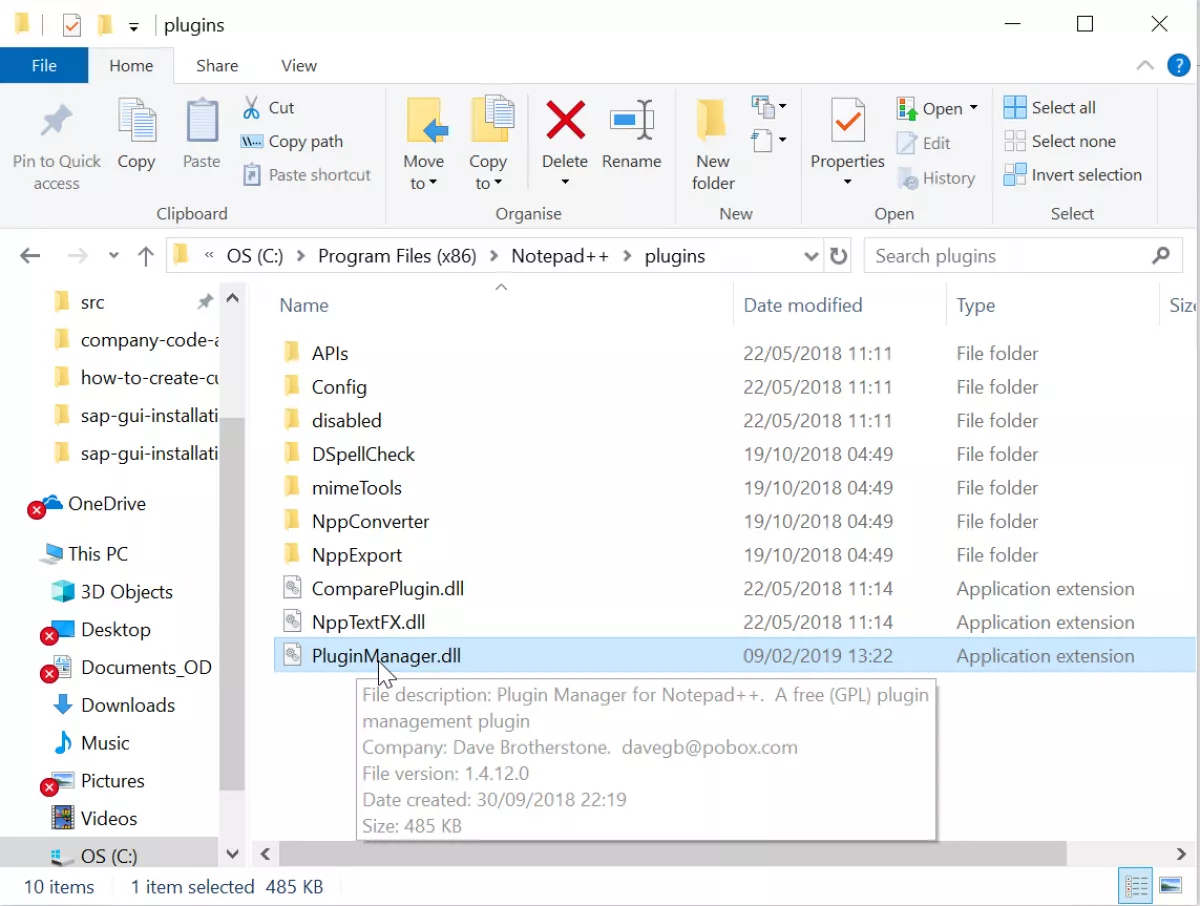Select the APIs folder
The height and width of the screenshot is (906, 1200).
(x=330, y=353)
